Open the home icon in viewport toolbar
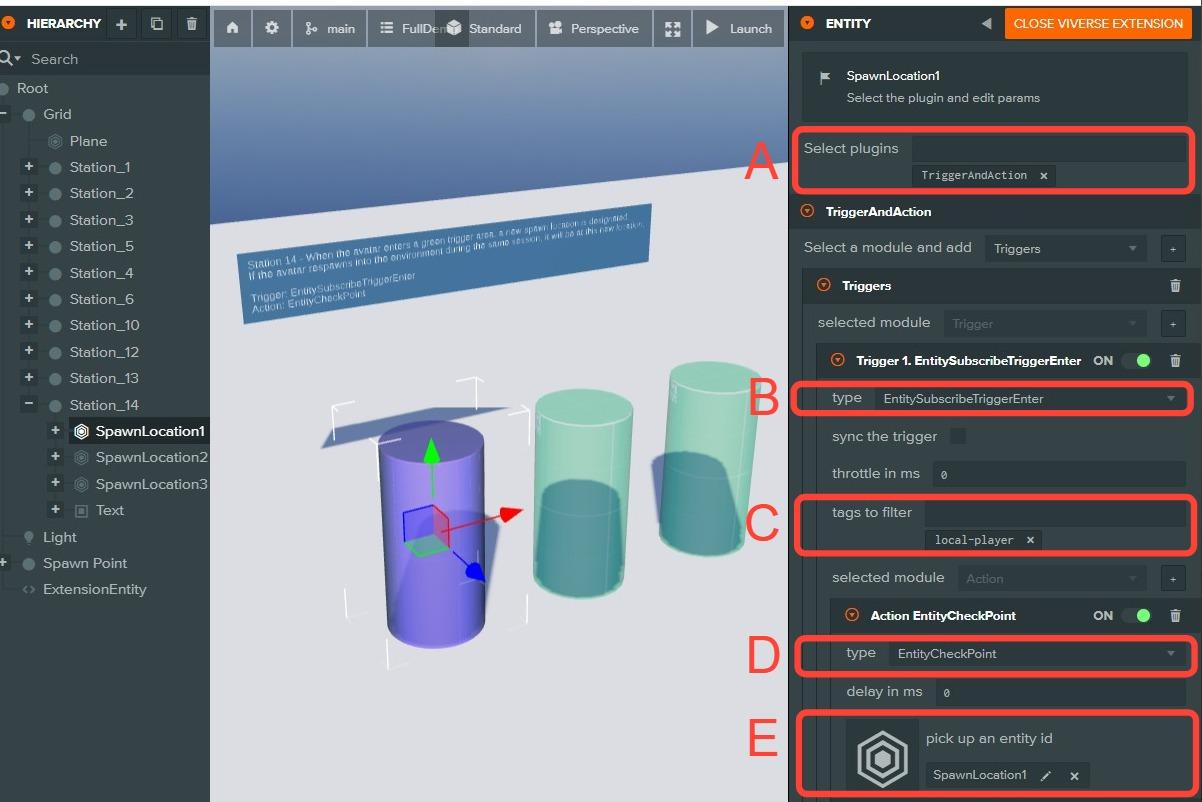Viewport: 1202px width, 802px height. click(232, 29)
